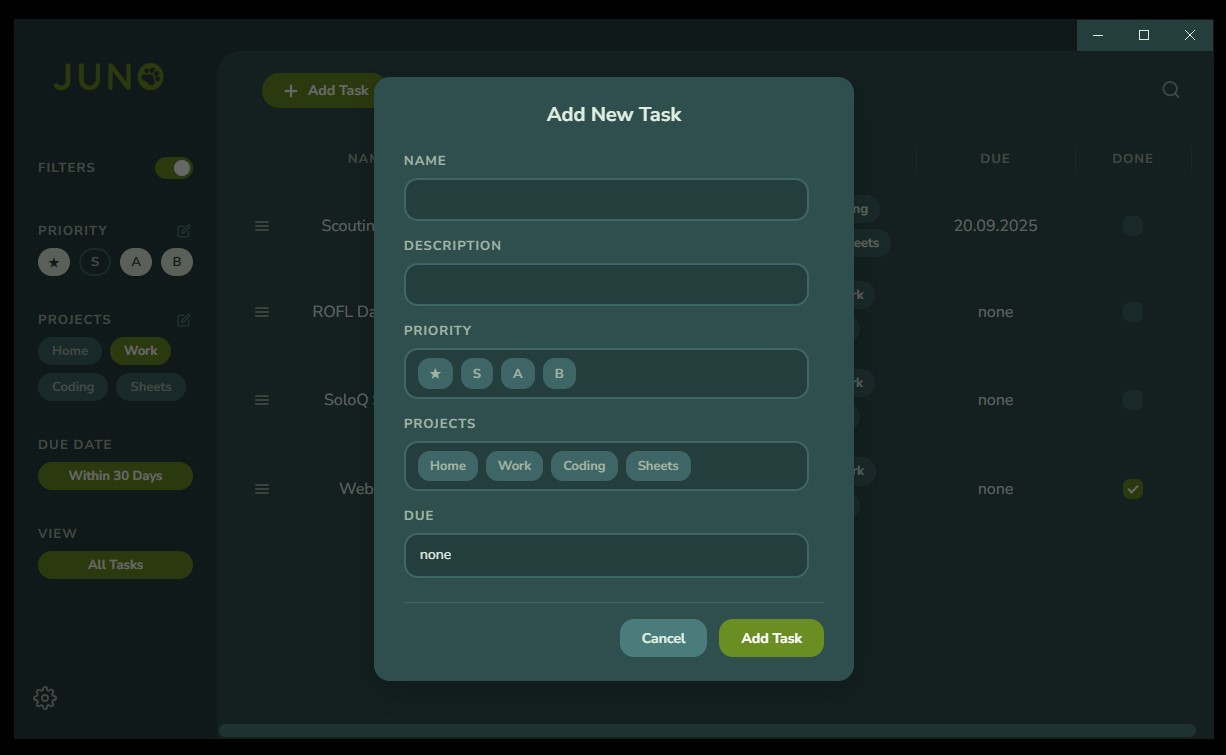The width and height of the screenshot is (1226, 755).
Task: Open settings gear icon
Action: coord(45,698)
